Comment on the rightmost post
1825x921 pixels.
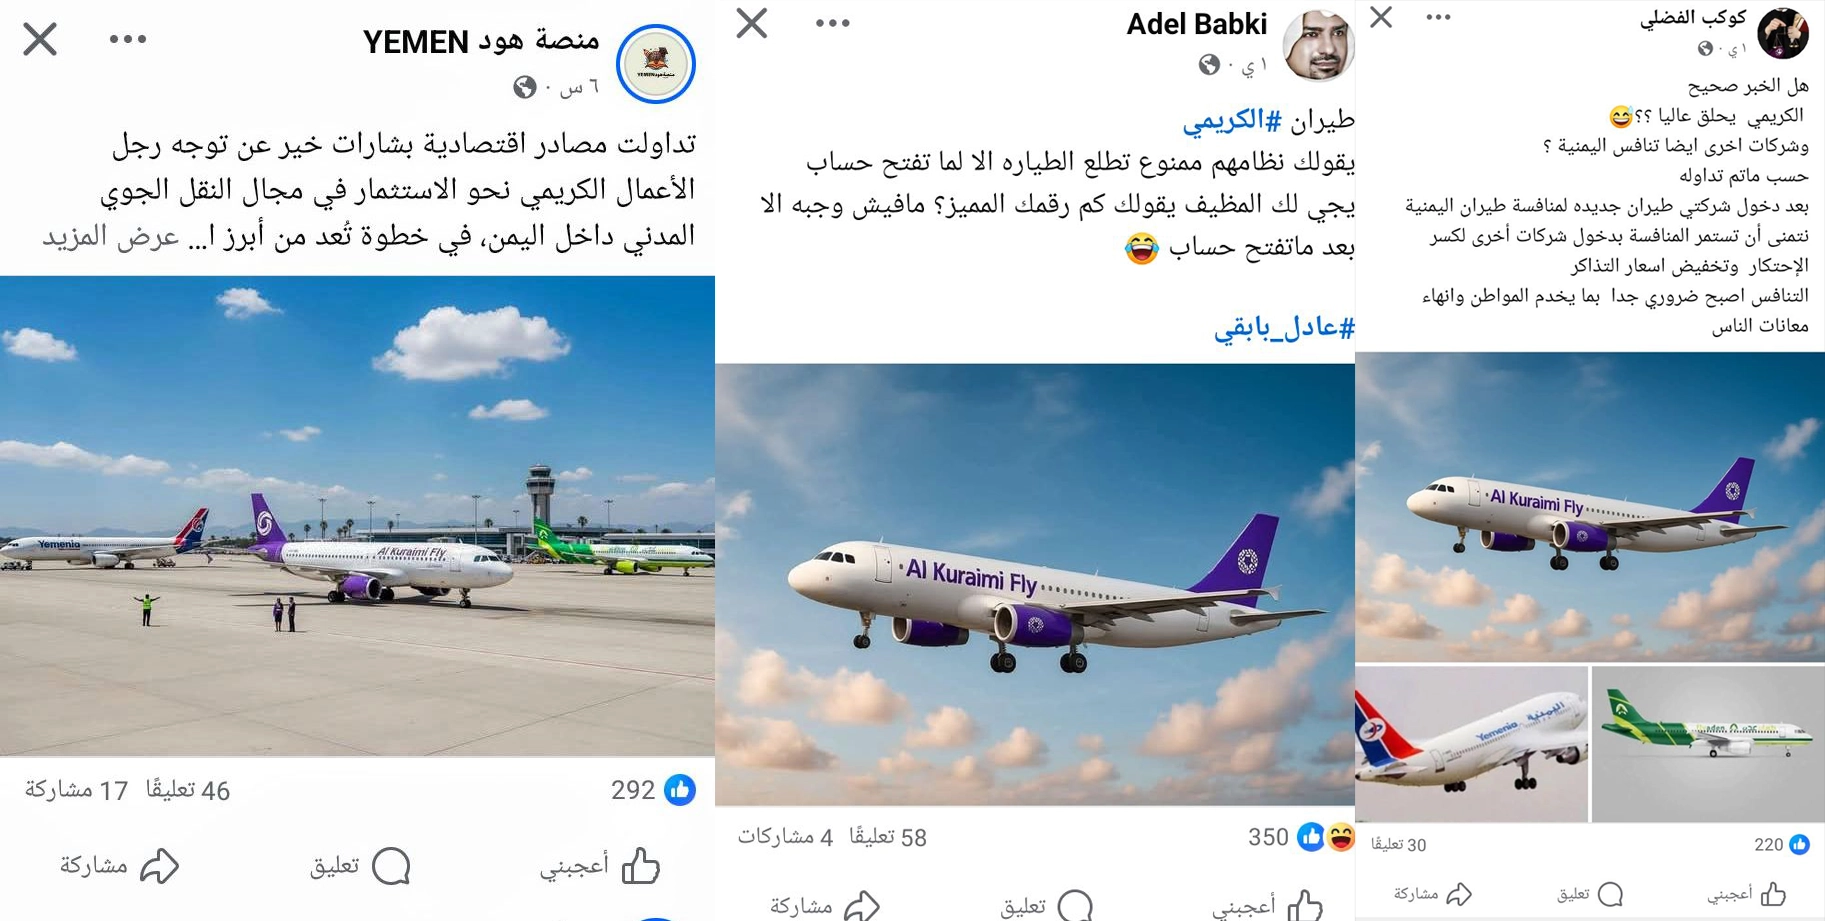coord(1589,893)
